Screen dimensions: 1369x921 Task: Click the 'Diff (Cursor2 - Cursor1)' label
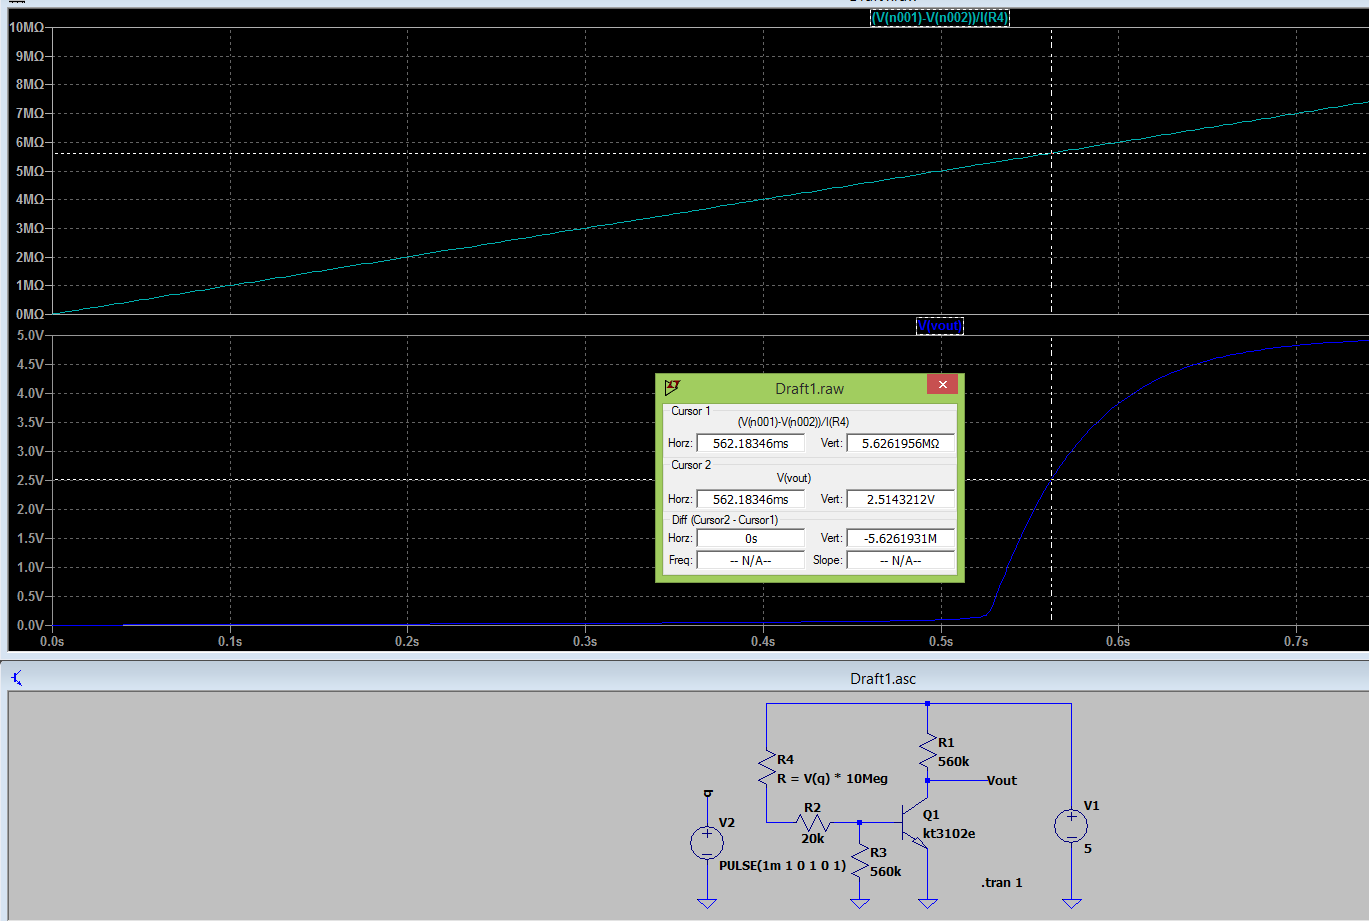point(725,520)
